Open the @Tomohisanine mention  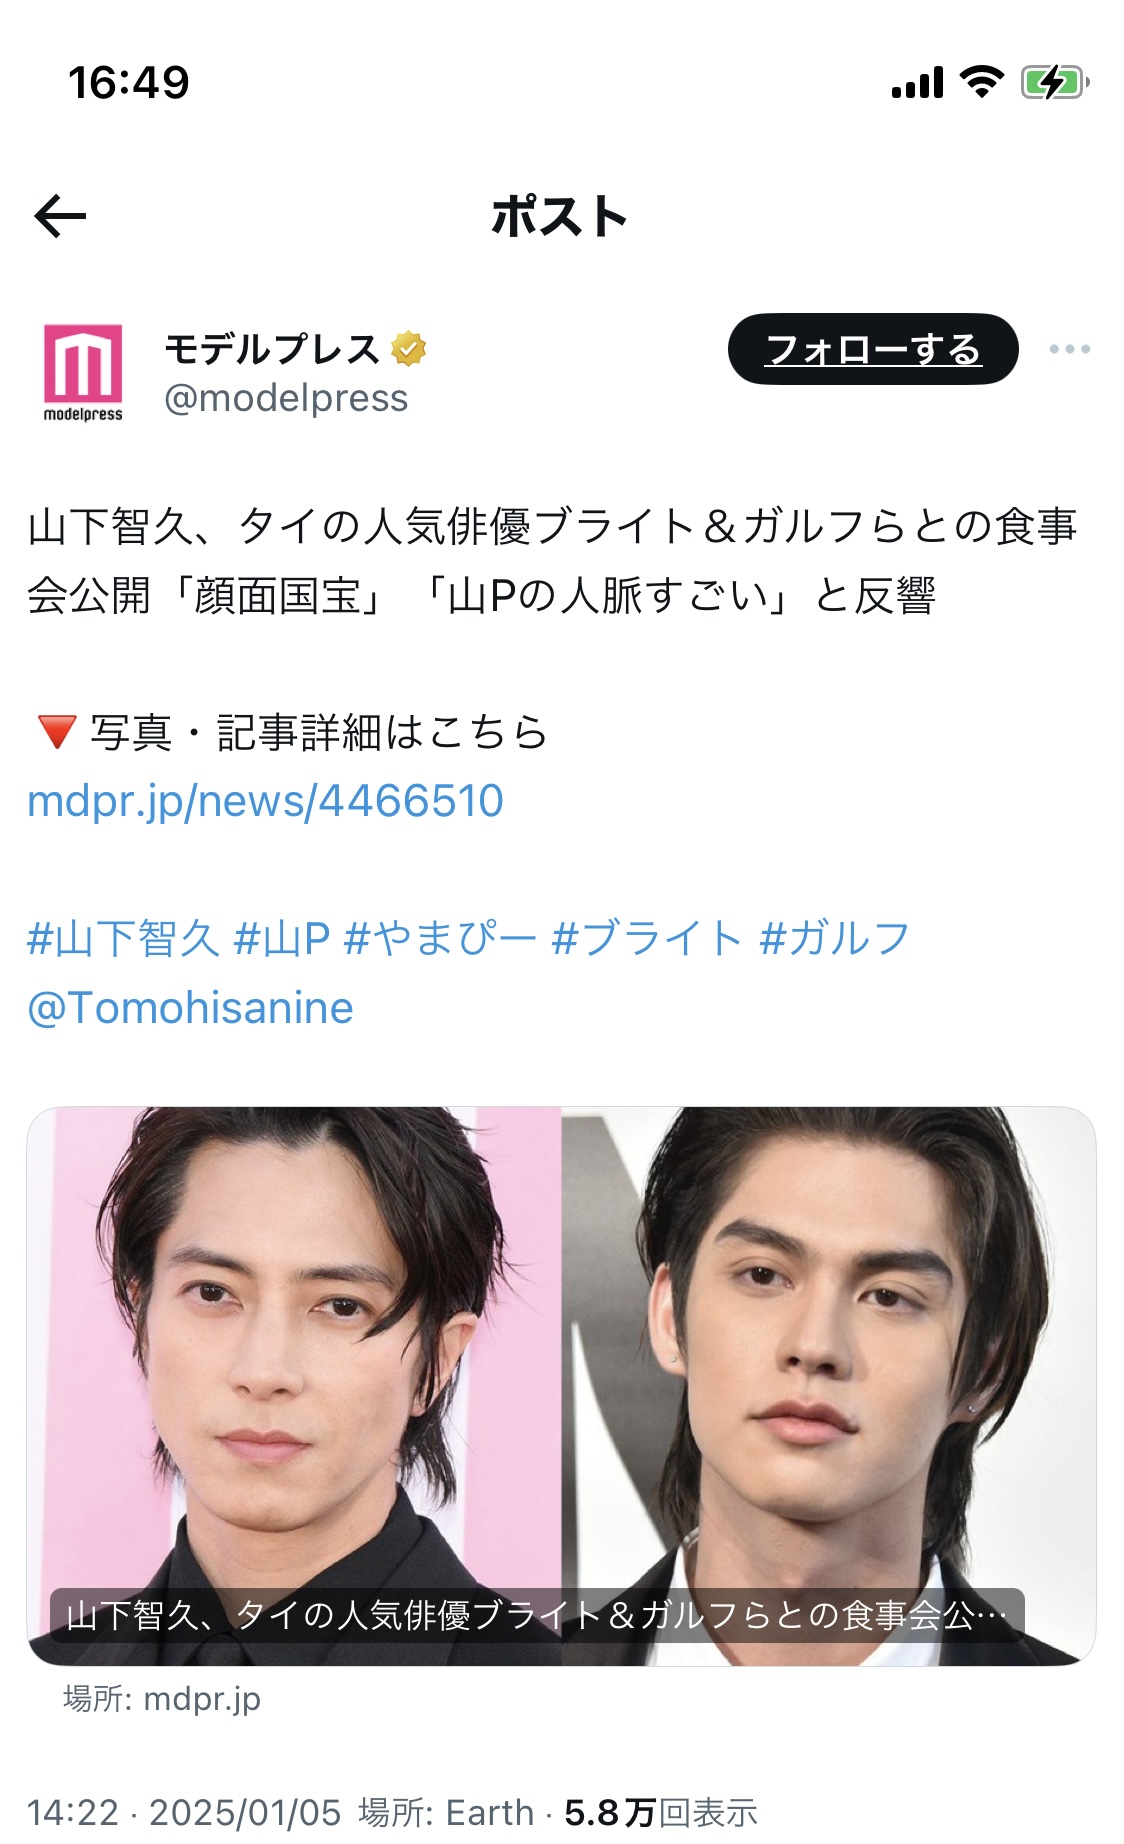pos(190,1008)
